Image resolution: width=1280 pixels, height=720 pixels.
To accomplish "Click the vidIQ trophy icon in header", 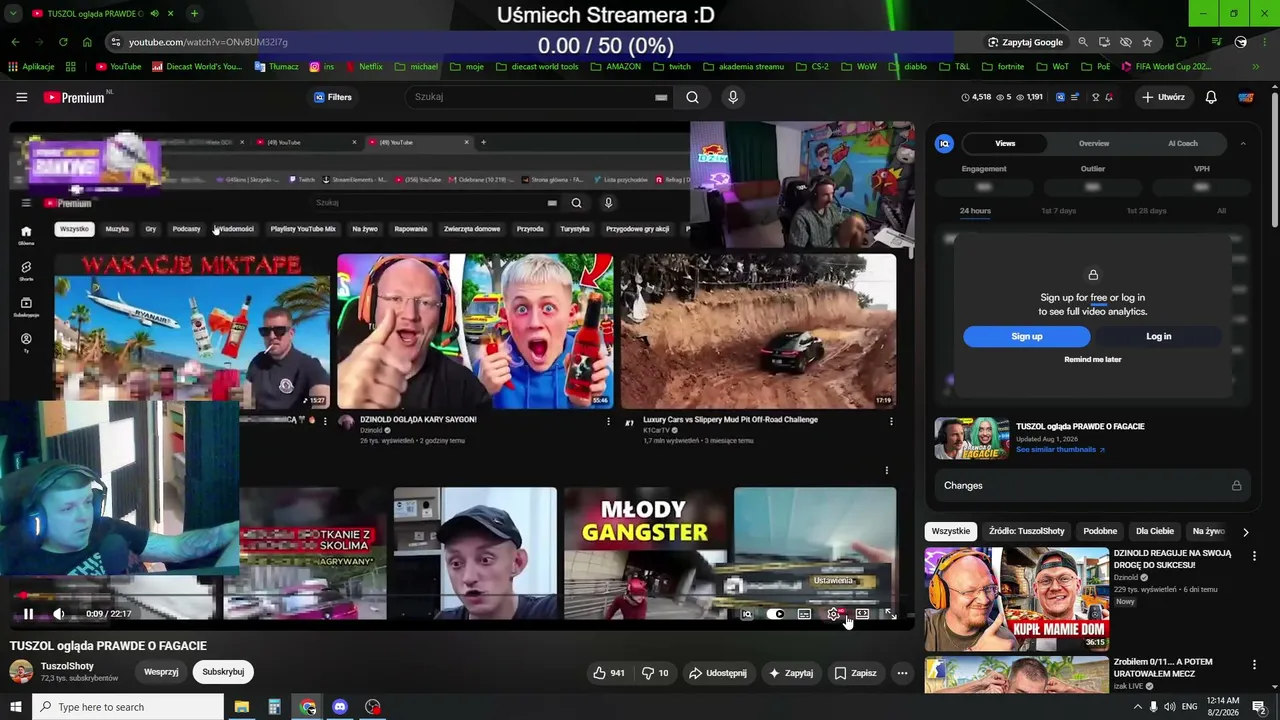I will click(1096, 97).
